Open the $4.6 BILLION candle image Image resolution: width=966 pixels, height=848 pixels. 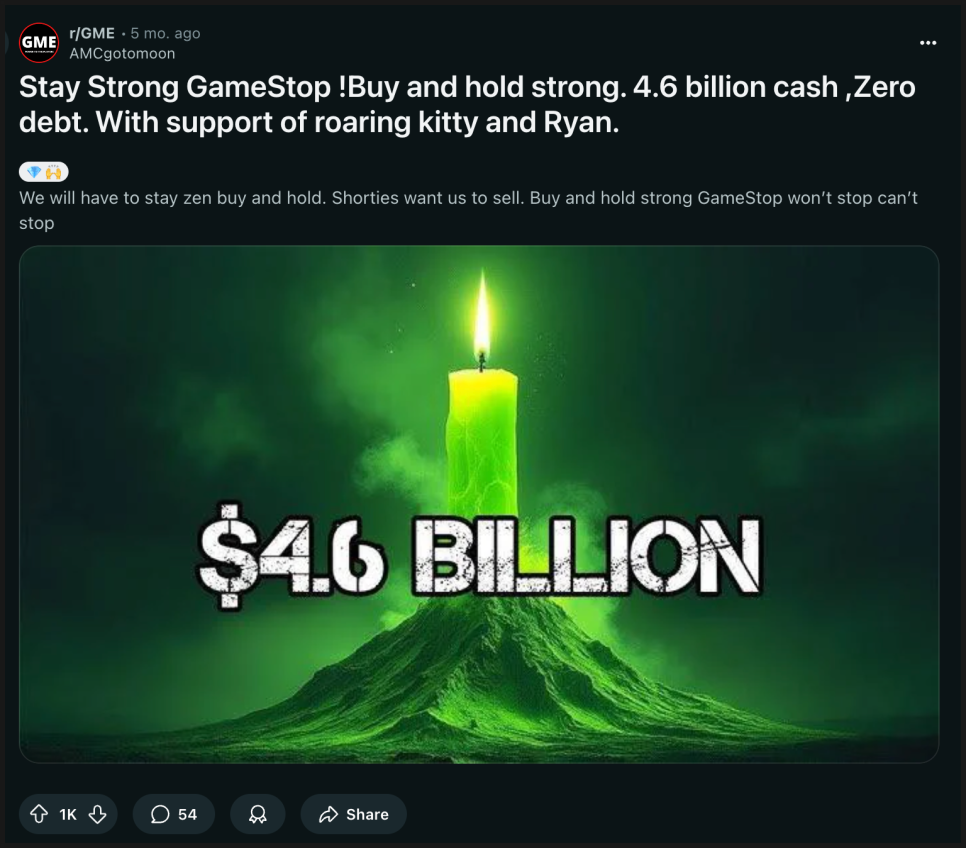(x=479, y=504)
